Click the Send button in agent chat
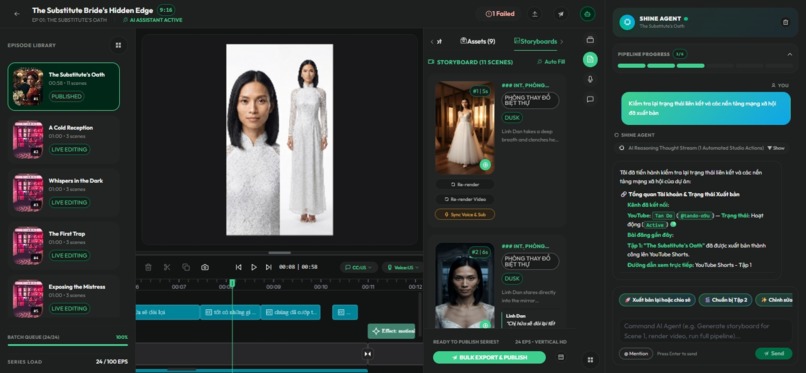Image resolution: width=806 pixels, height=373 pixels. (774, 353)
